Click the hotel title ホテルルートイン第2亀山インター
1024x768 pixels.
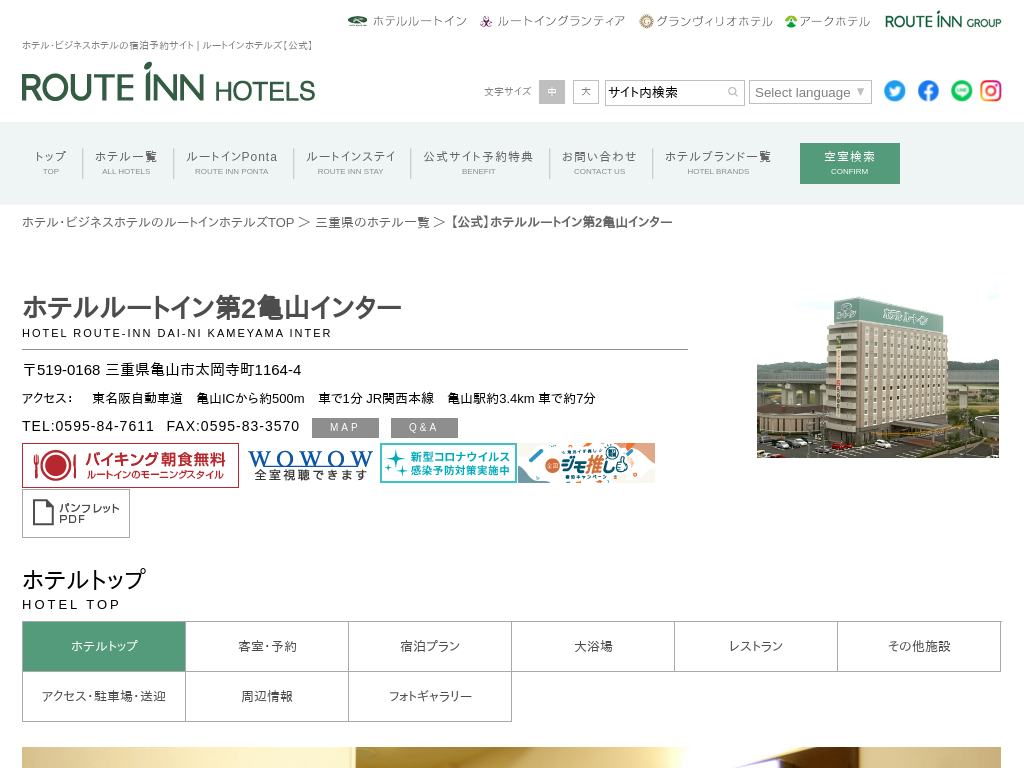[212, 308]
